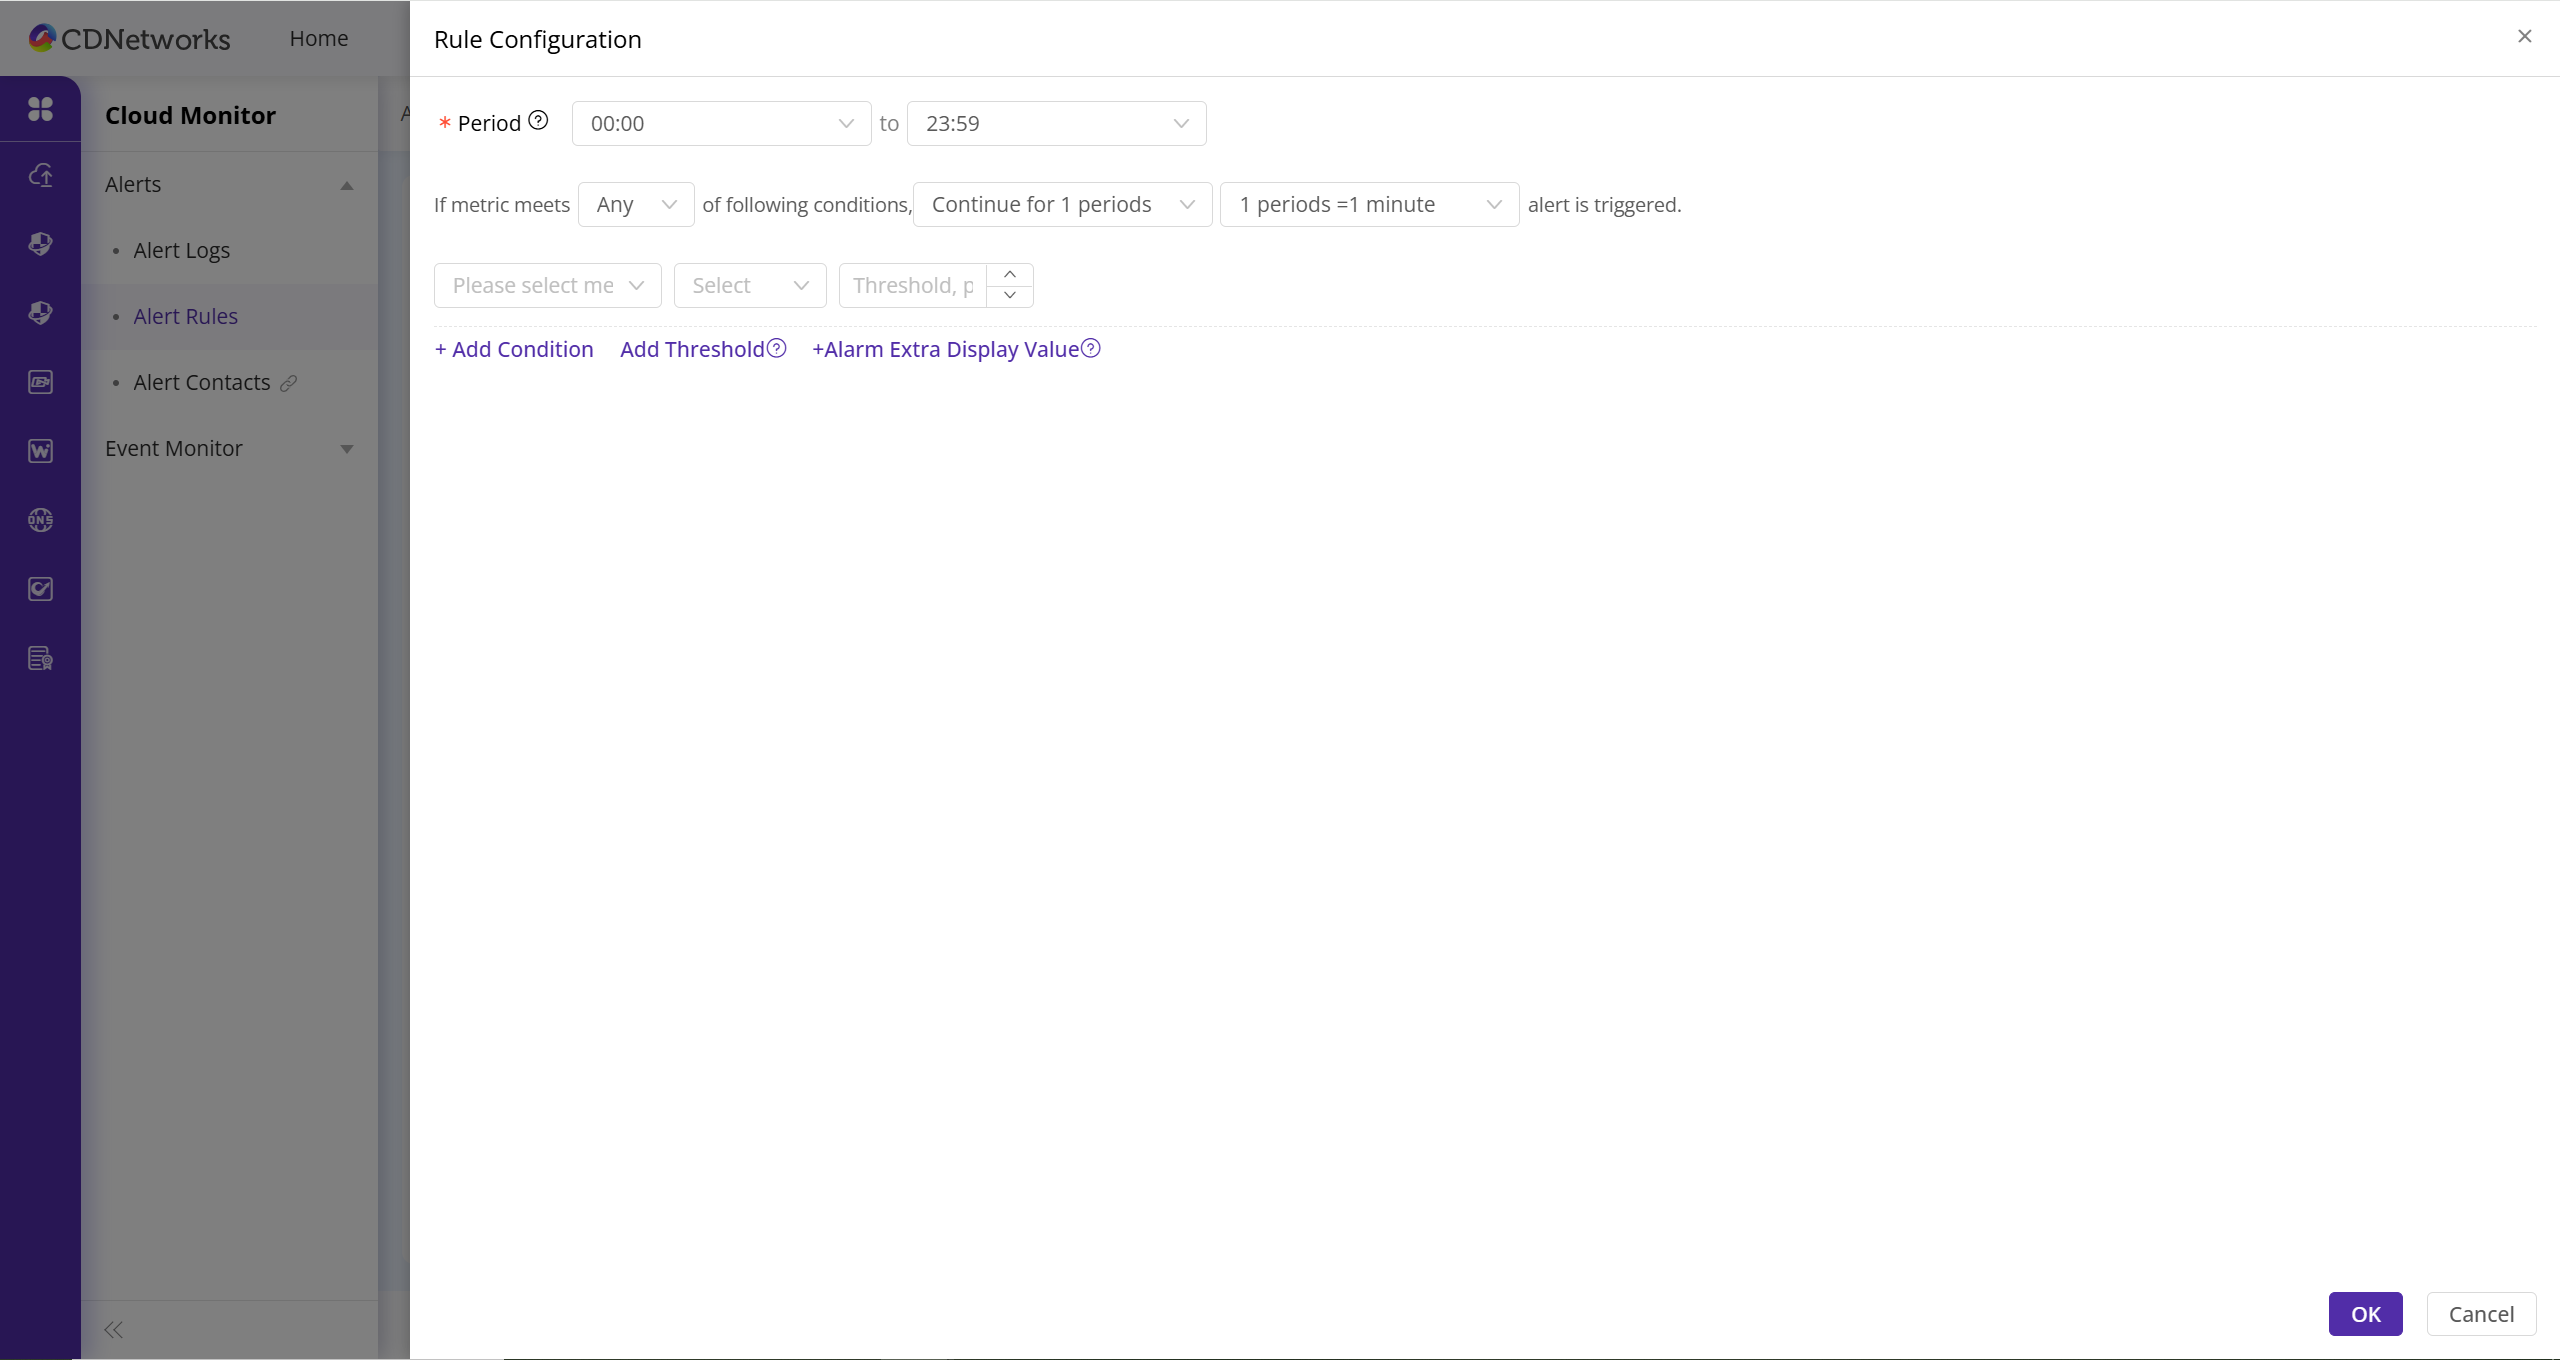The height and width of the screenshot is (1360, 2560).
Task: Open the Please select metric dropdown
Action: click(x=547, y=286)
